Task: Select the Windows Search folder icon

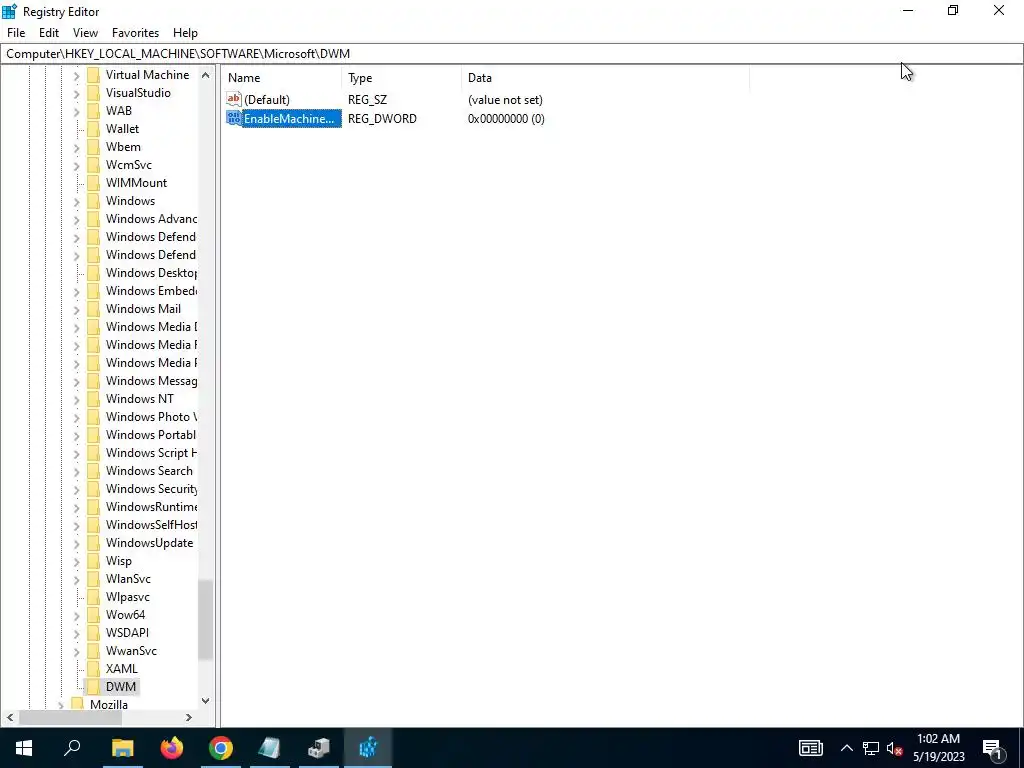Action: [93, 471]
